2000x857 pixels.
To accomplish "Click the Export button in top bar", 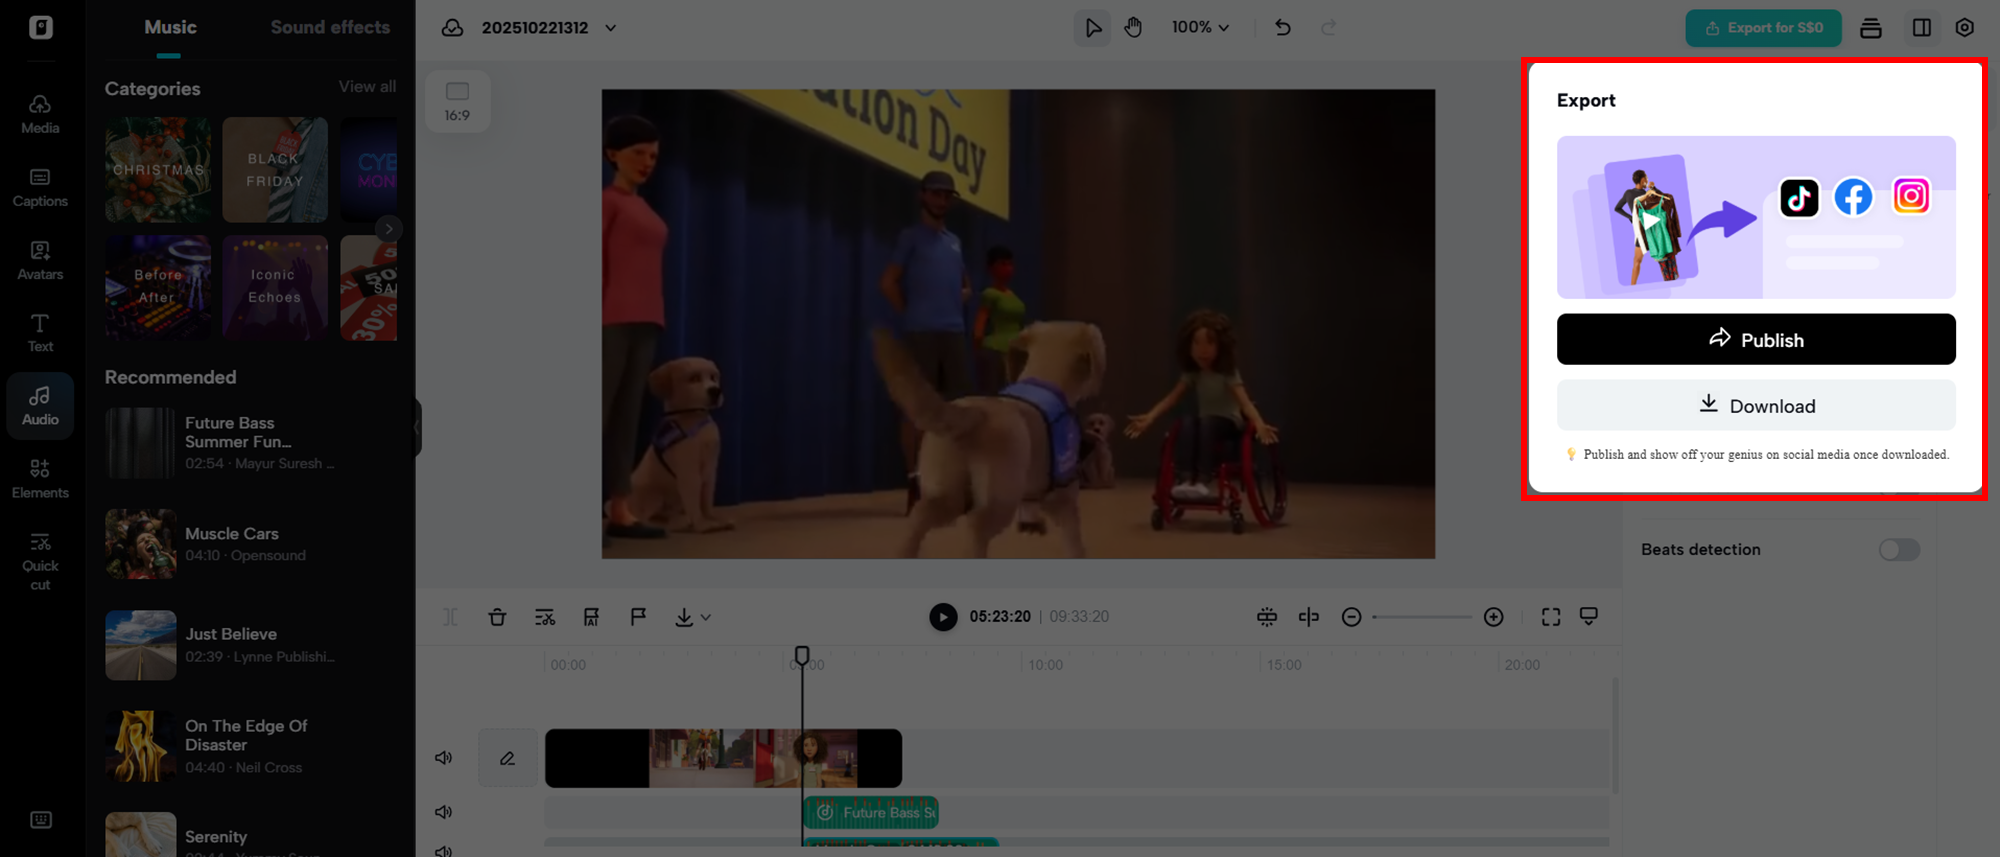I will (x=1764, y=28).
